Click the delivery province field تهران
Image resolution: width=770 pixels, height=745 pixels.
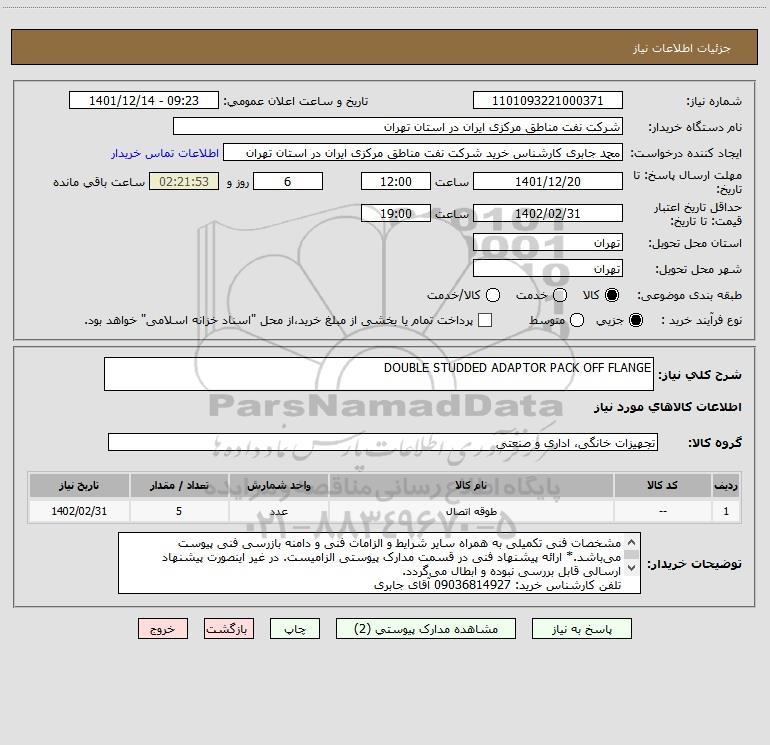(548, 243)
